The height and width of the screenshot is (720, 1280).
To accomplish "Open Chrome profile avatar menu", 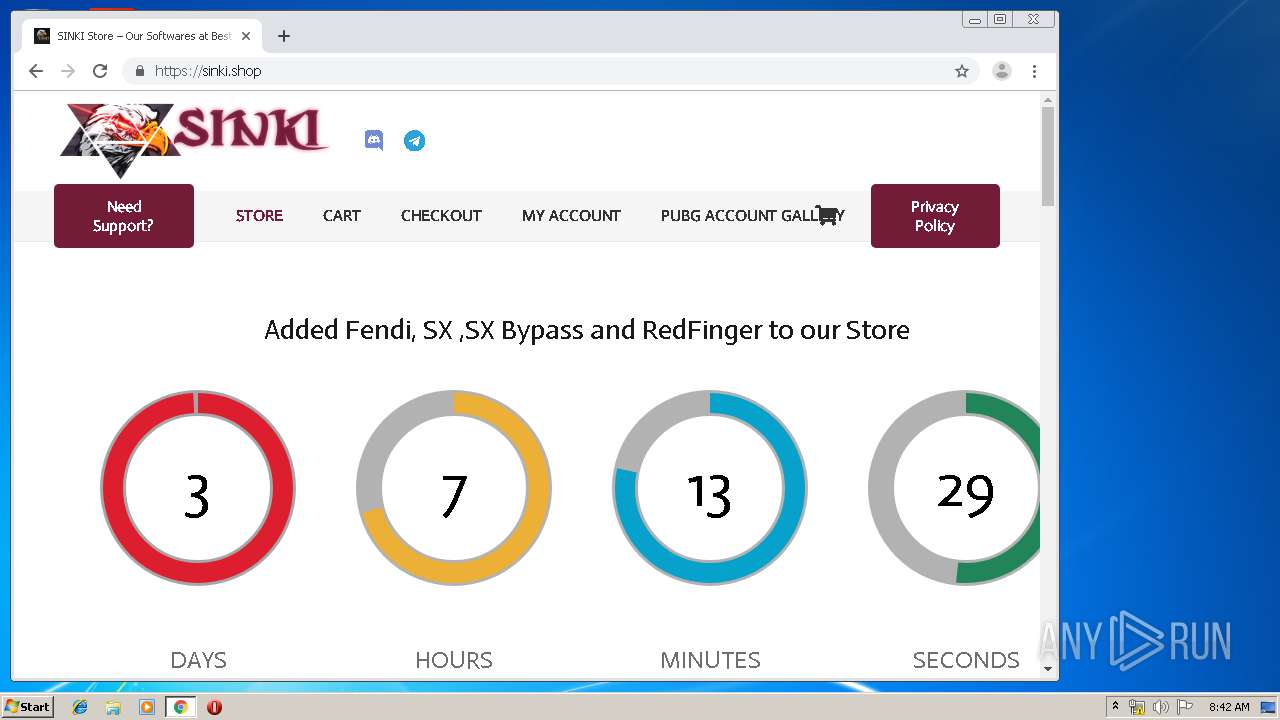I will click(x=1002, y=71).
